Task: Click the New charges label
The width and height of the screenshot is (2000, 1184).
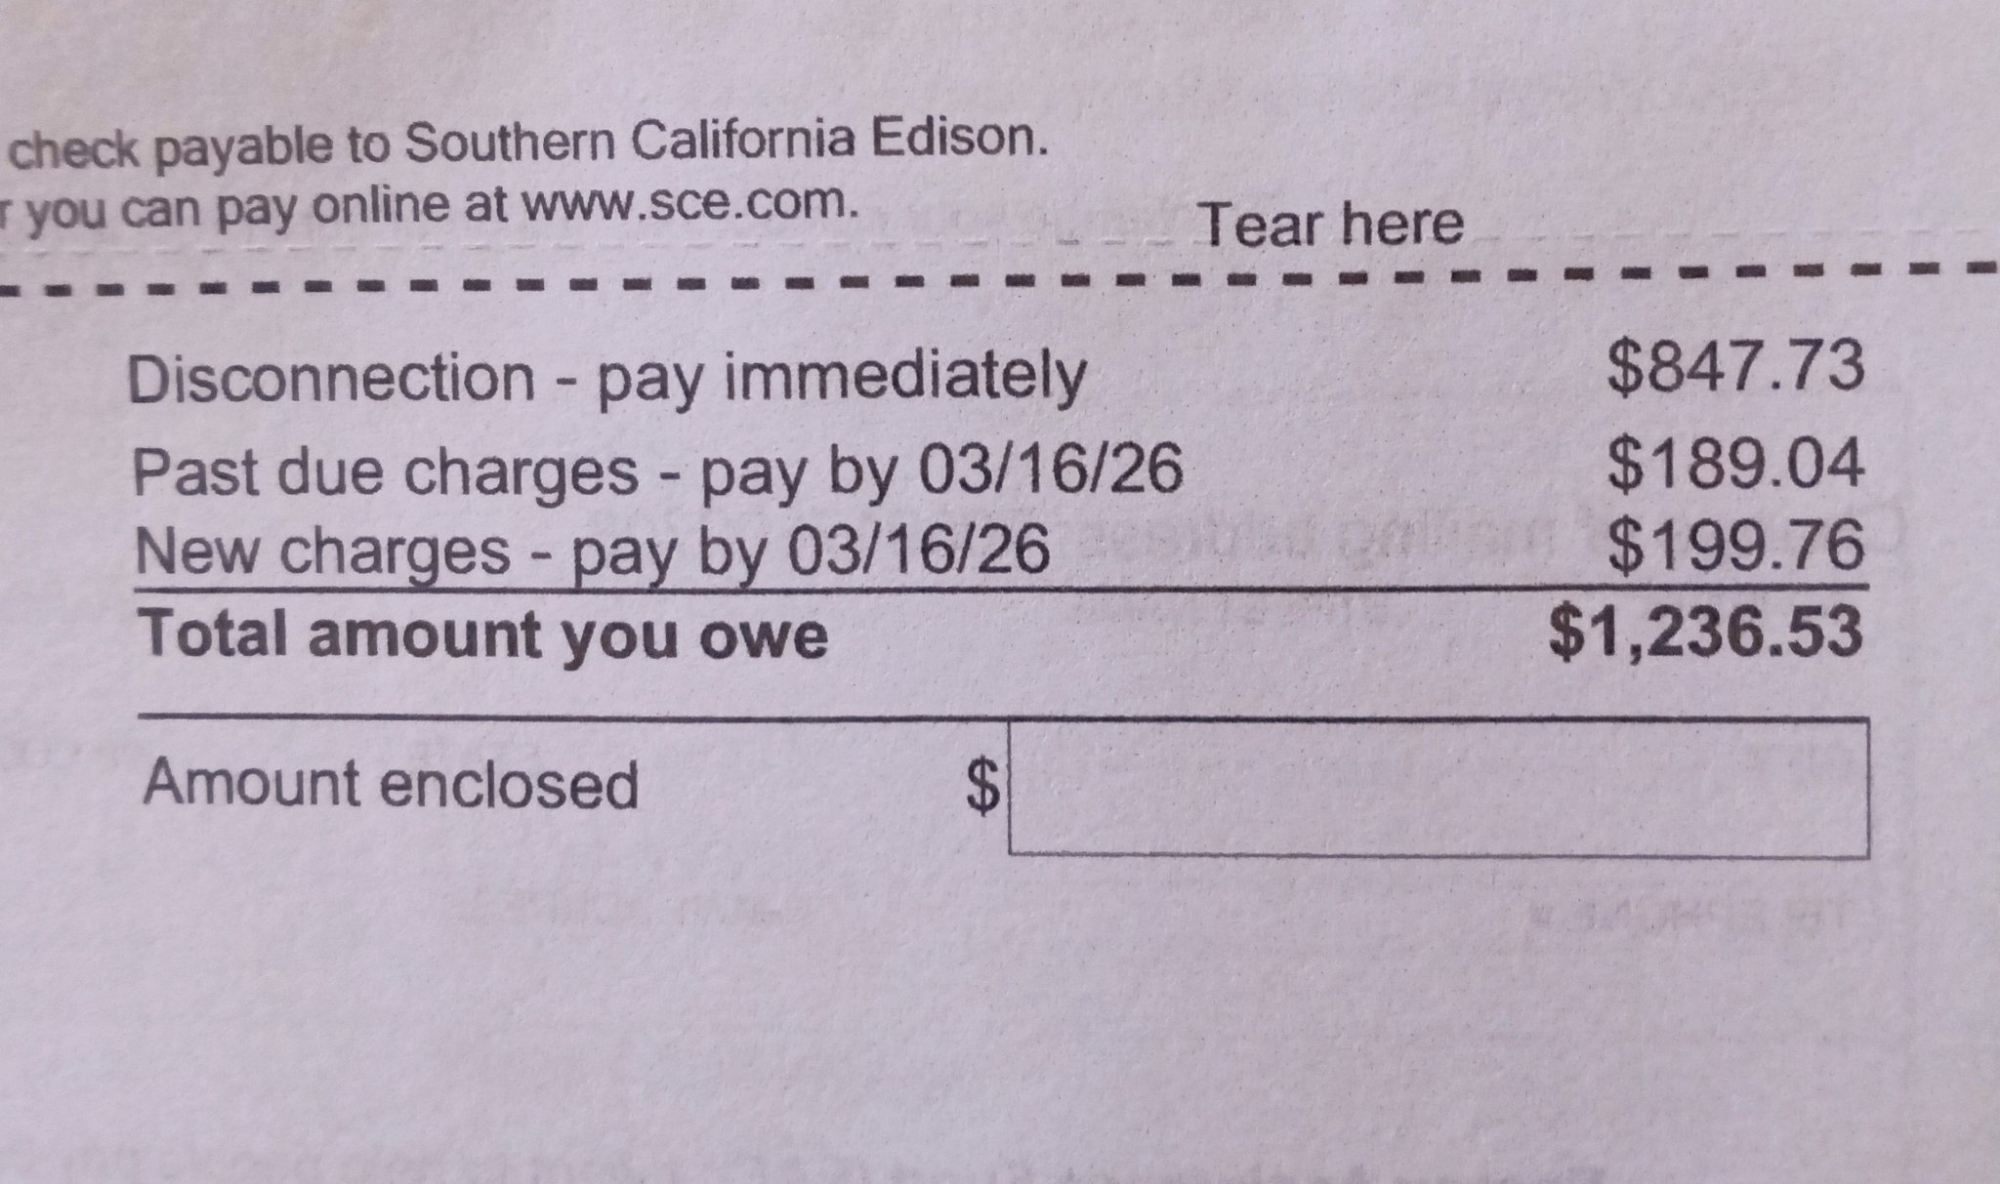Action: tap(322, 551)
